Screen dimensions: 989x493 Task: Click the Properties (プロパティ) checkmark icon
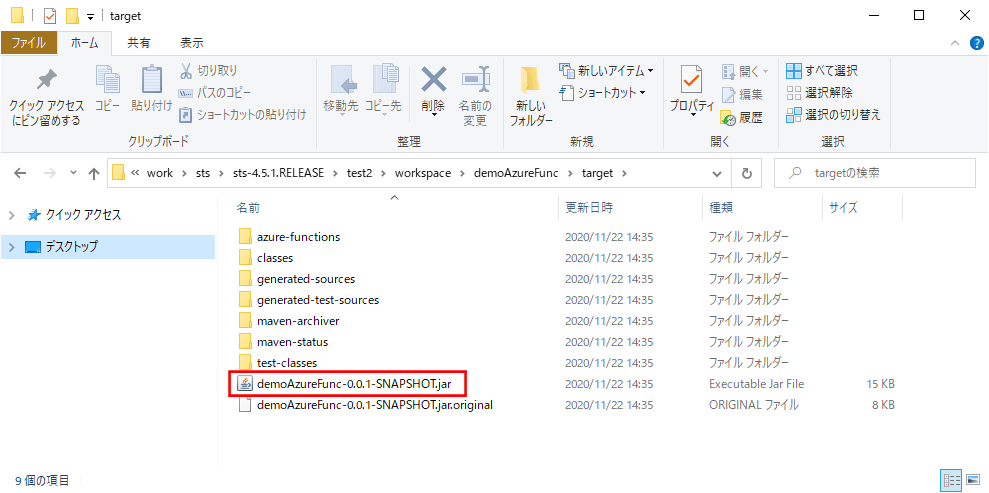coord(692,79)
